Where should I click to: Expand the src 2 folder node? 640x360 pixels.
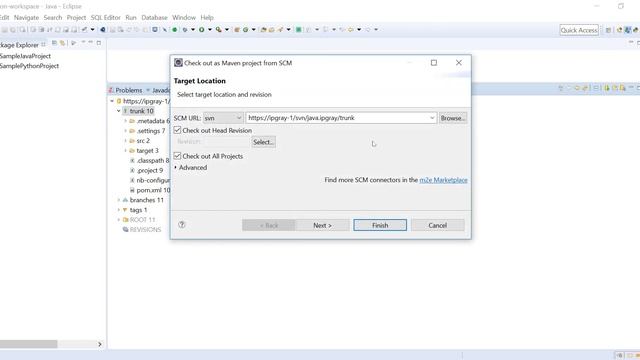[x=125, y=140]
